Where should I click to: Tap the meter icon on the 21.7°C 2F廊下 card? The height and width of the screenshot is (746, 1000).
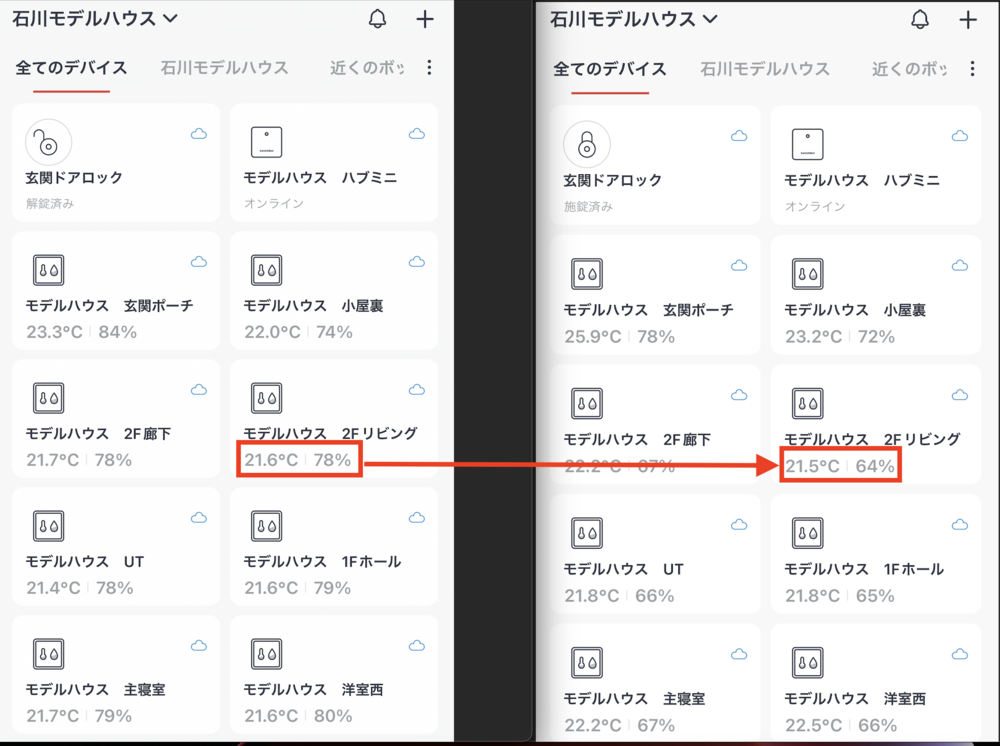coord(48,399)
